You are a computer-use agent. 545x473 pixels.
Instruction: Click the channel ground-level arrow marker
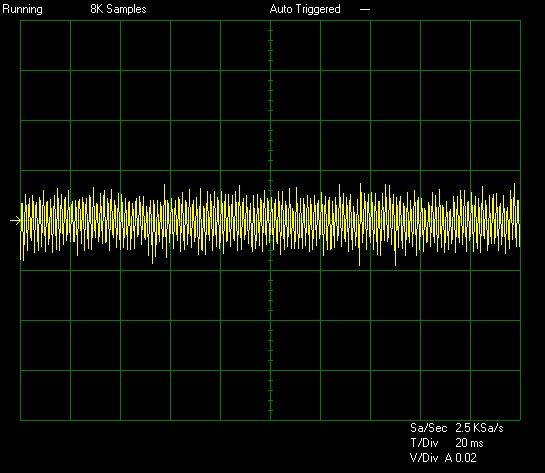pos(15,220)
